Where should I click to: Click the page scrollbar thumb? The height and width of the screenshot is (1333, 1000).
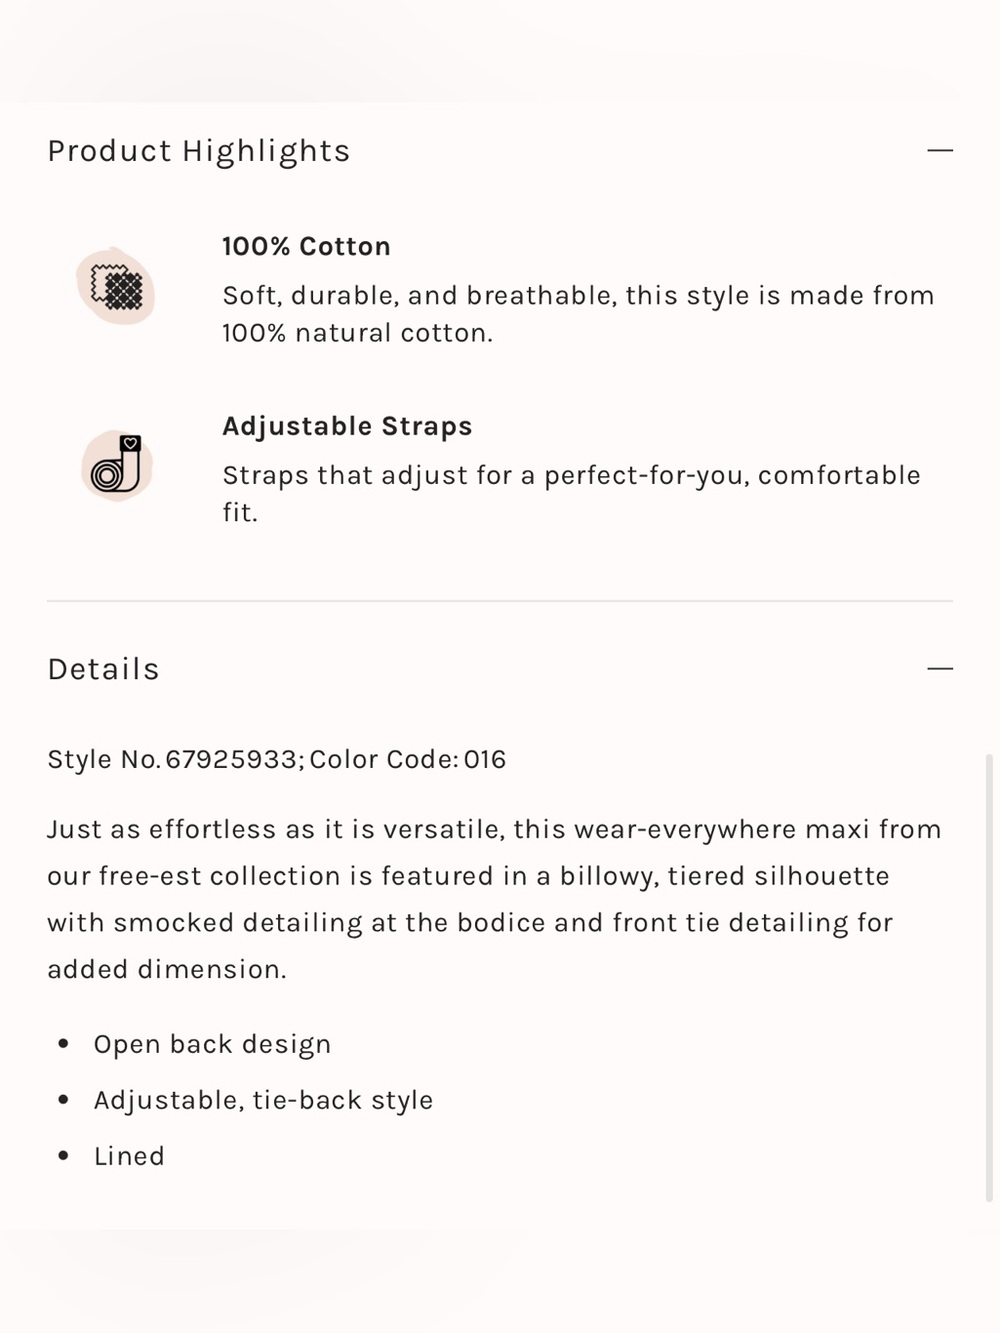tap(990, 977)
